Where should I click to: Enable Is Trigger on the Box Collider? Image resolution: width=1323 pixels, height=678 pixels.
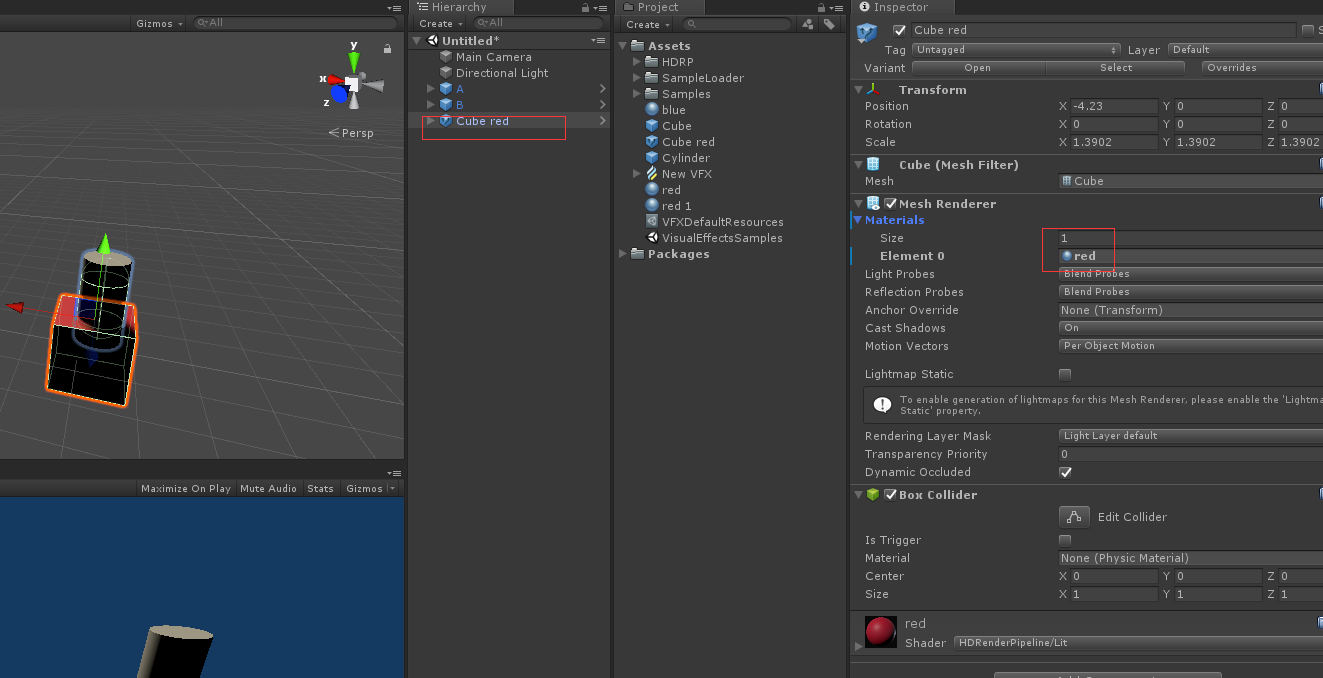(x=1064, y=540)
